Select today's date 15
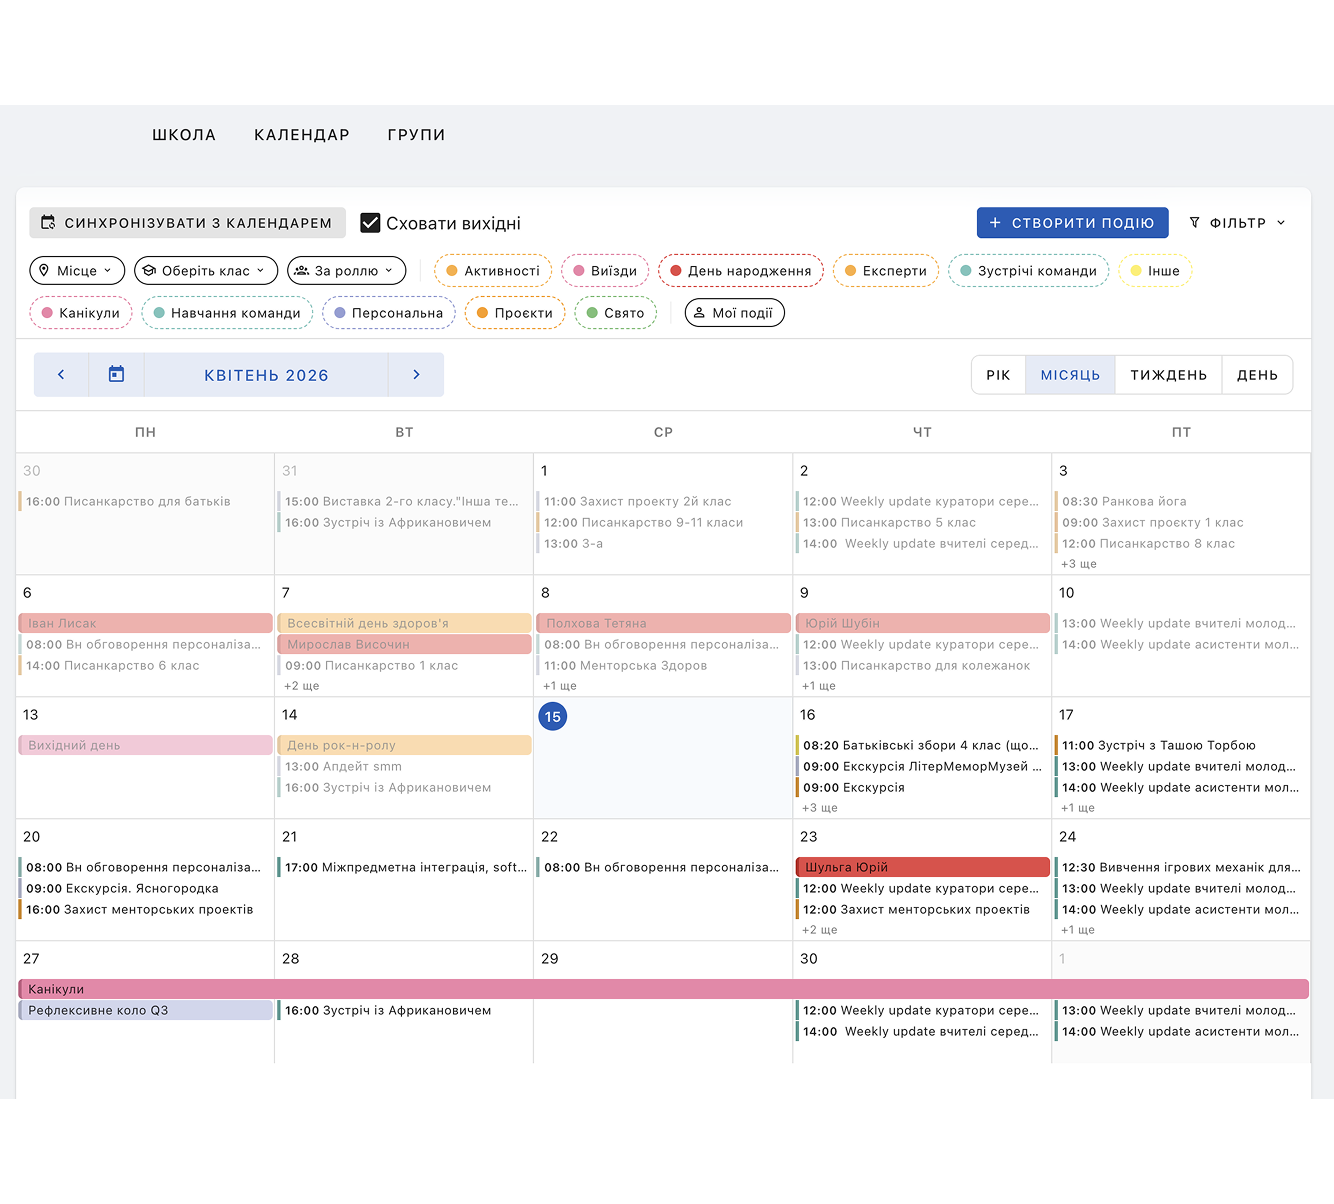 tap(553, 716)
